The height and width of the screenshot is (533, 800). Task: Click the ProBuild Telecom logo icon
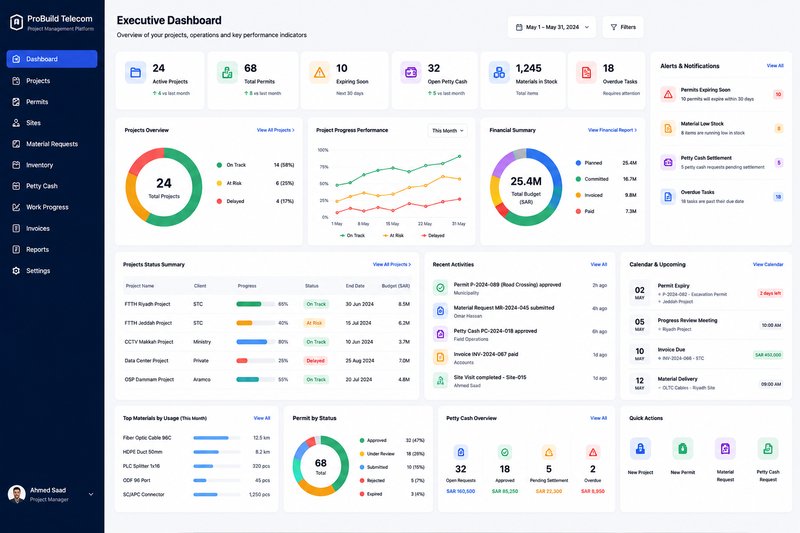tap(16, 22)
